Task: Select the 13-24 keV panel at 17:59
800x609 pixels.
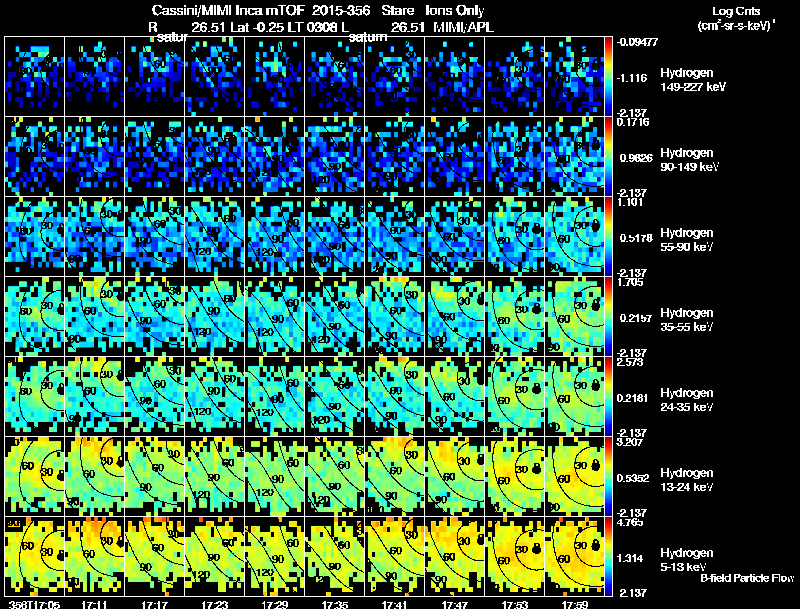Action: click(574, 477)
